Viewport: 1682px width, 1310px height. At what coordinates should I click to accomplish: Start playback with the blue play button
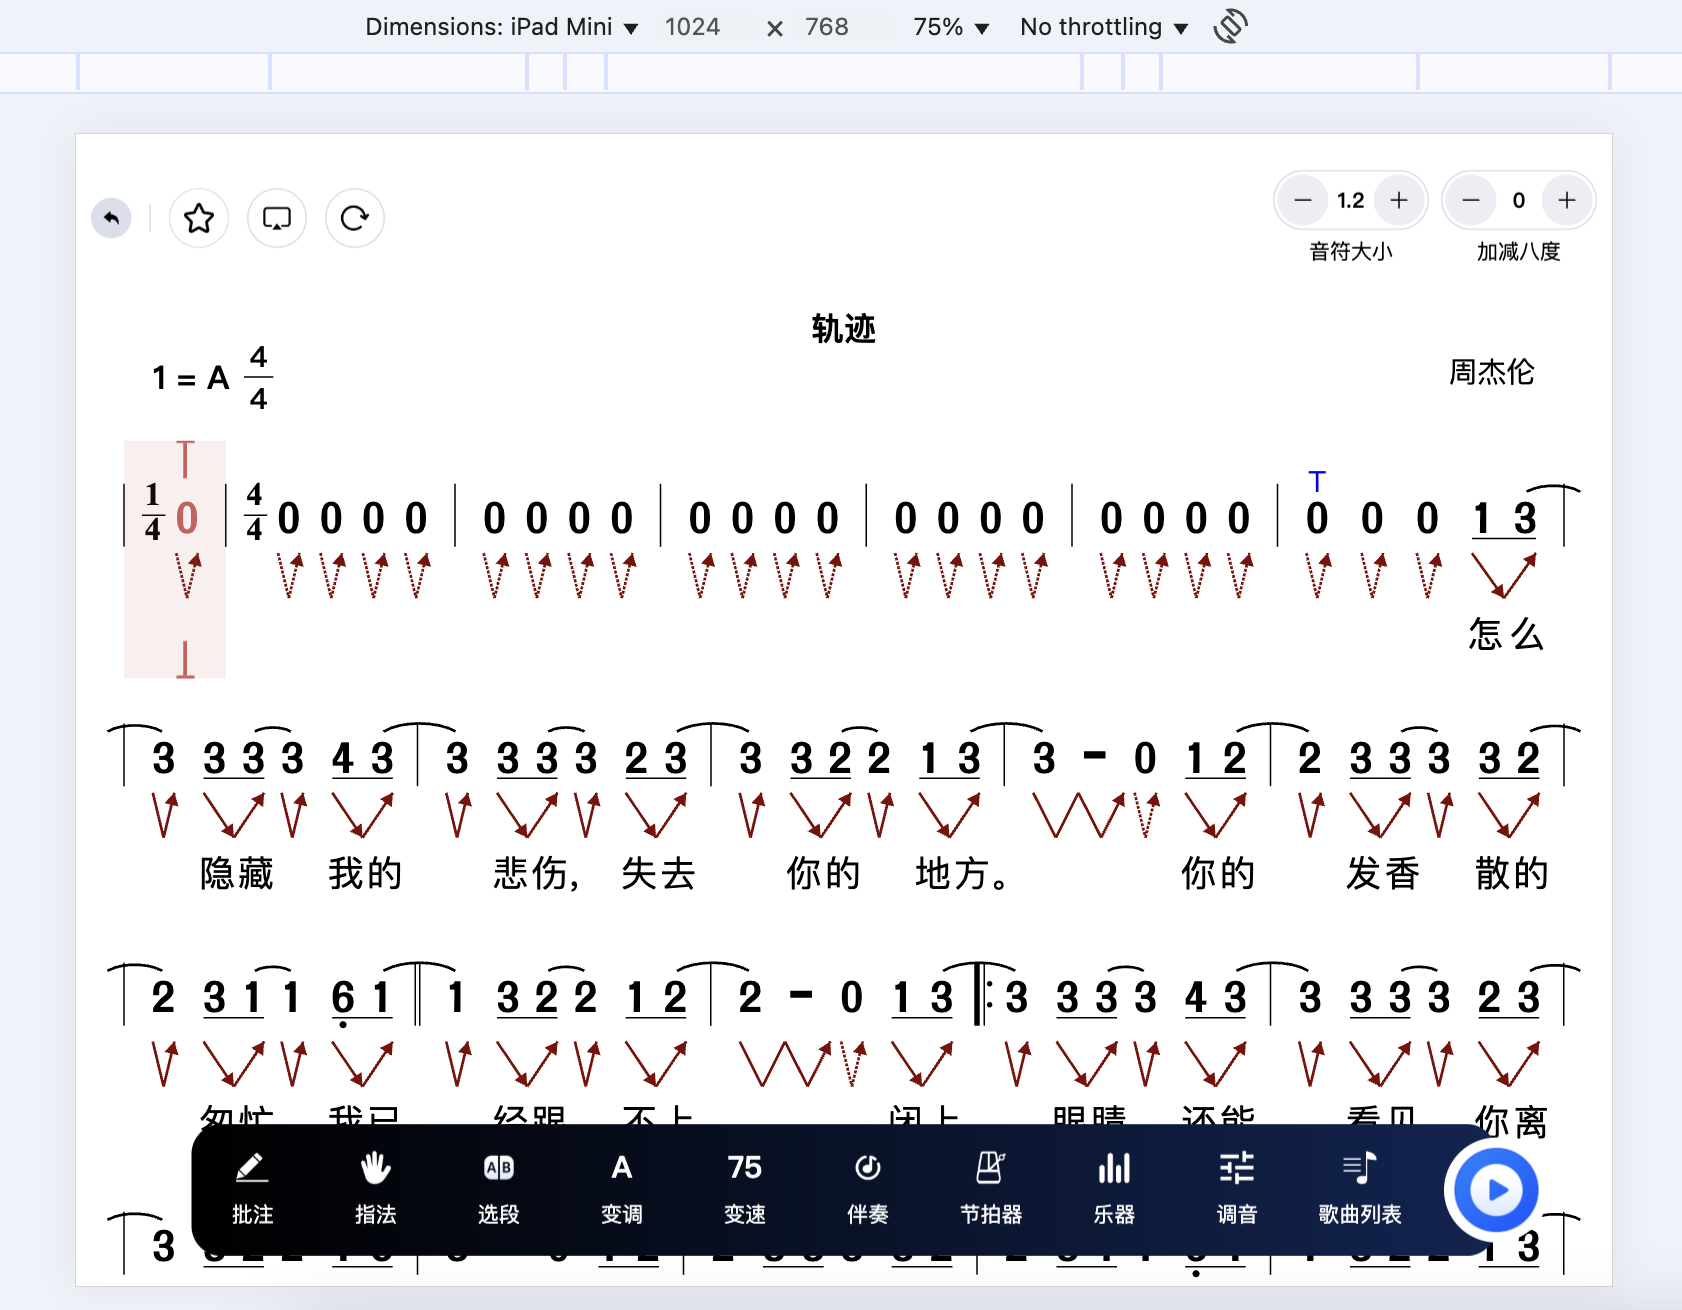1495,1190
